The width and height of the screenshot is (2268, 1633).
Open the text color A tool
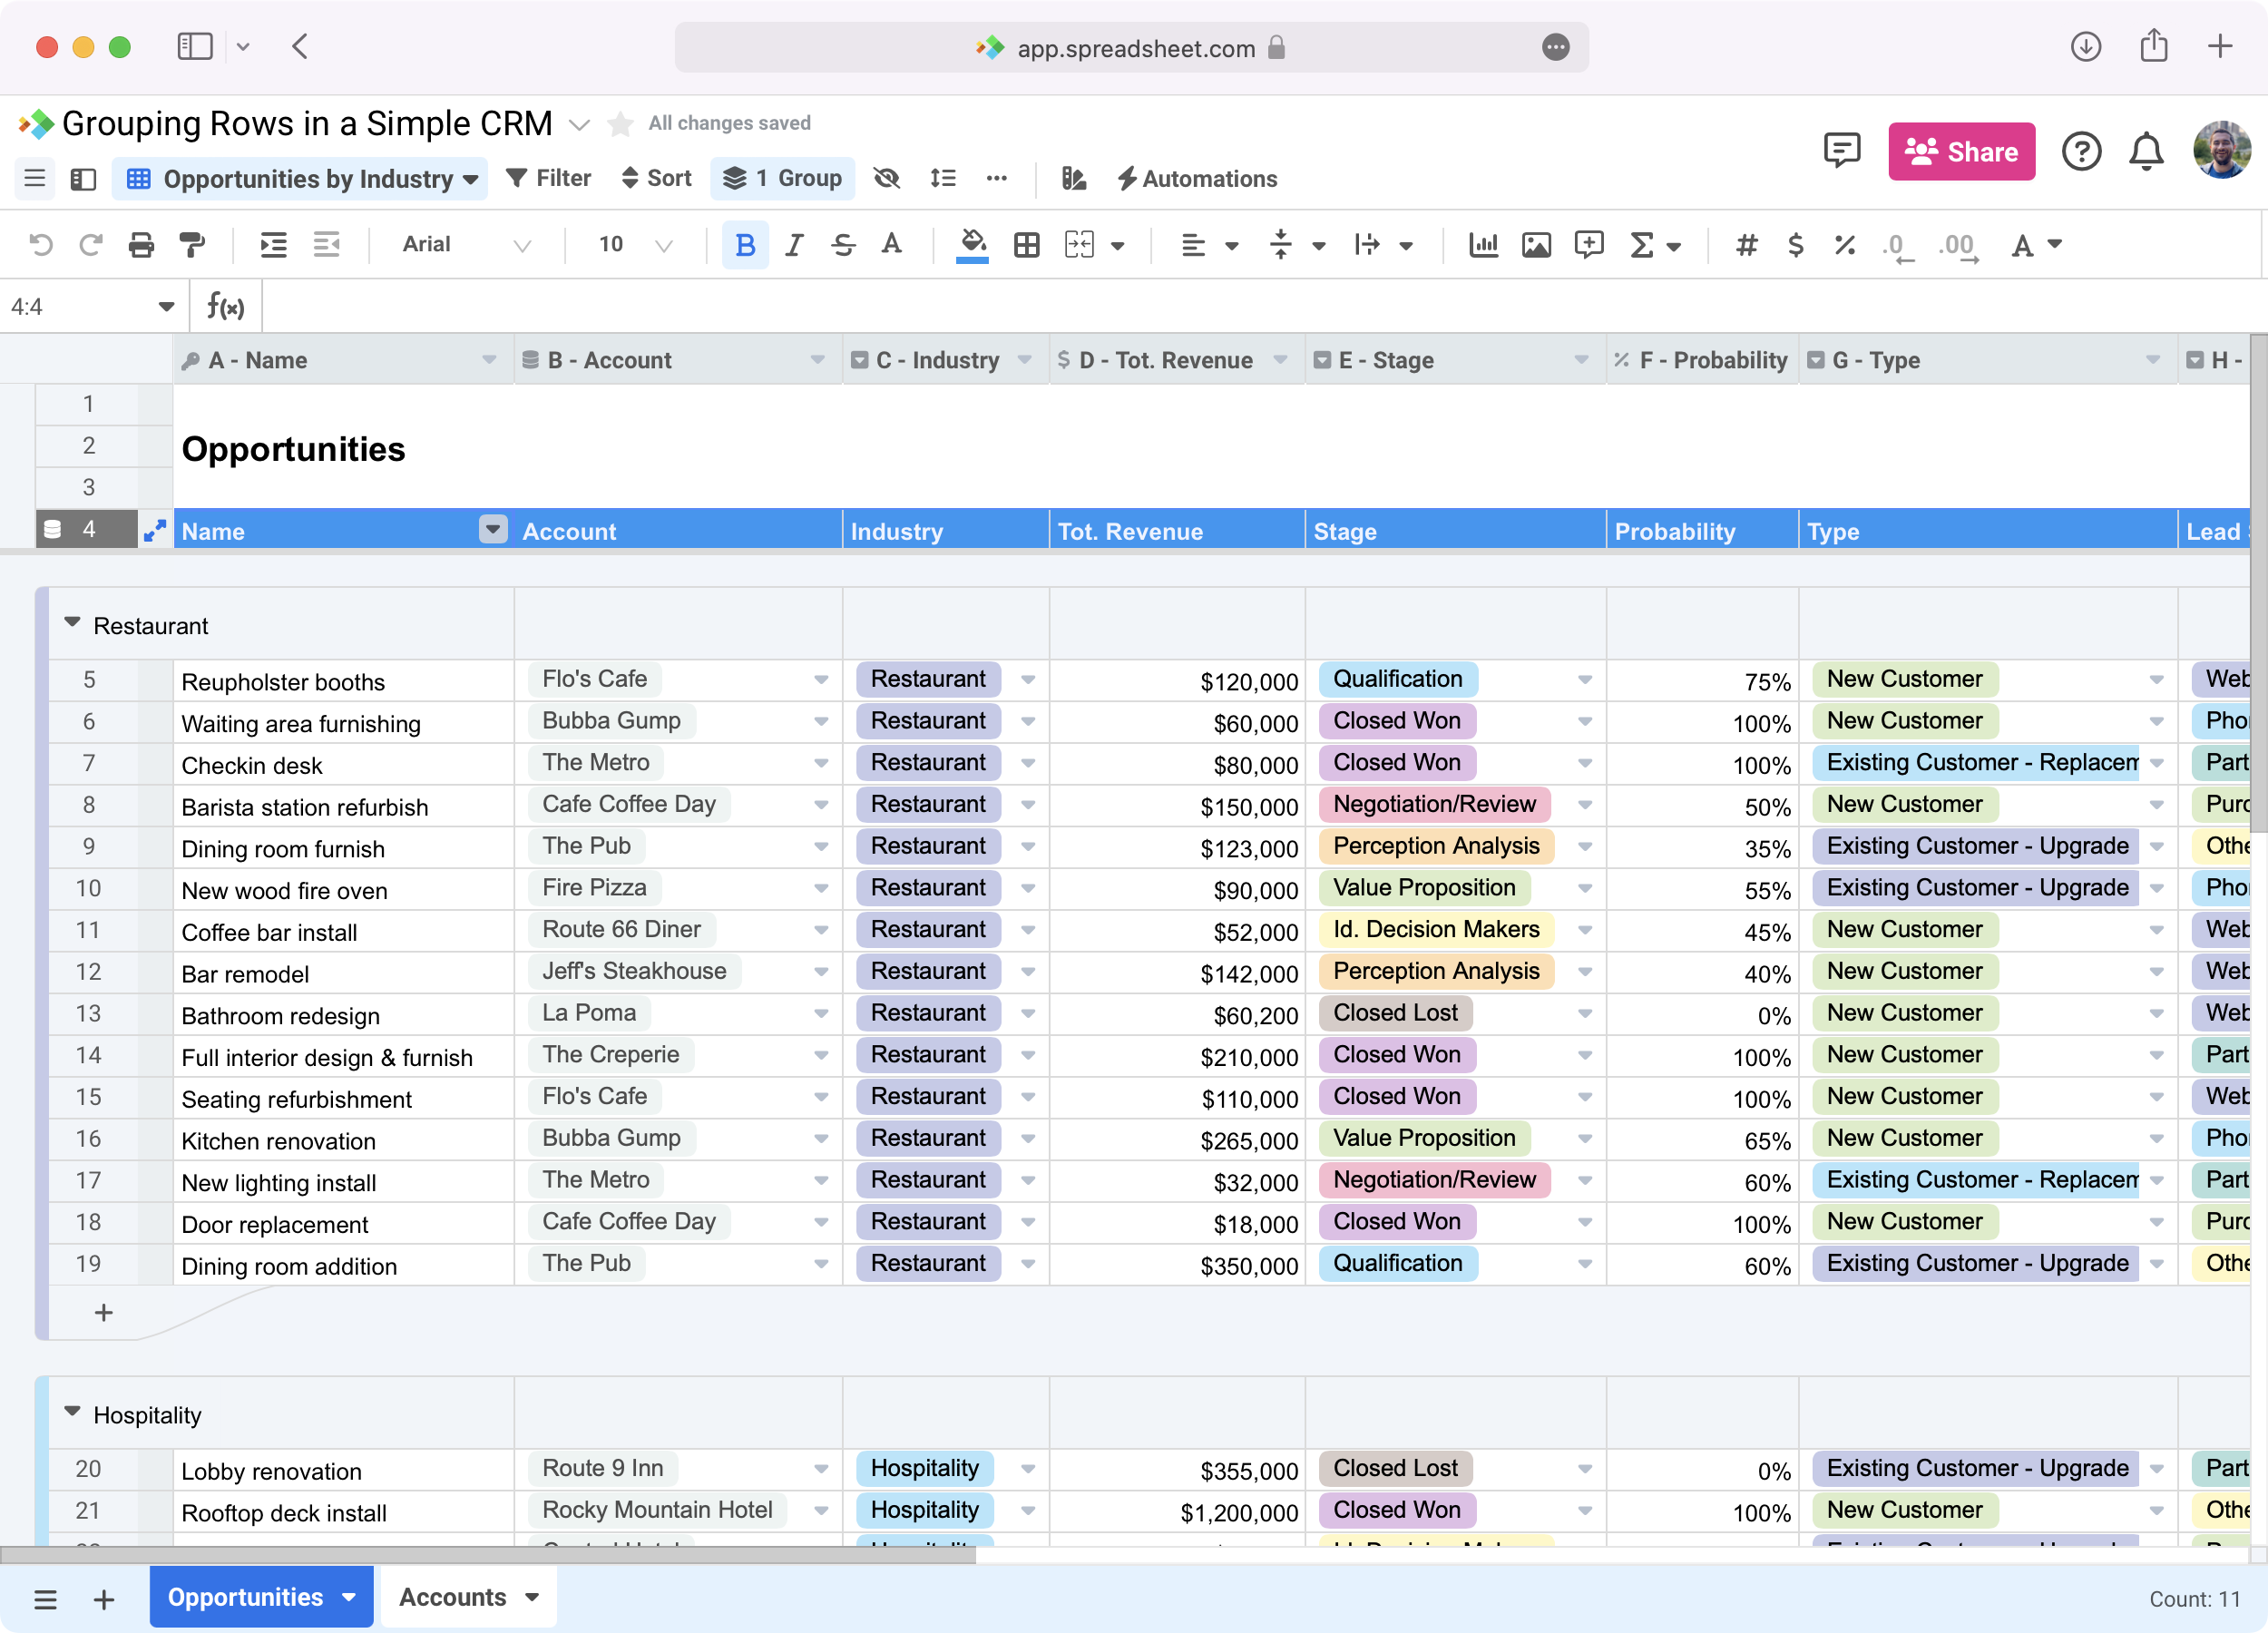tap(891, 245)
